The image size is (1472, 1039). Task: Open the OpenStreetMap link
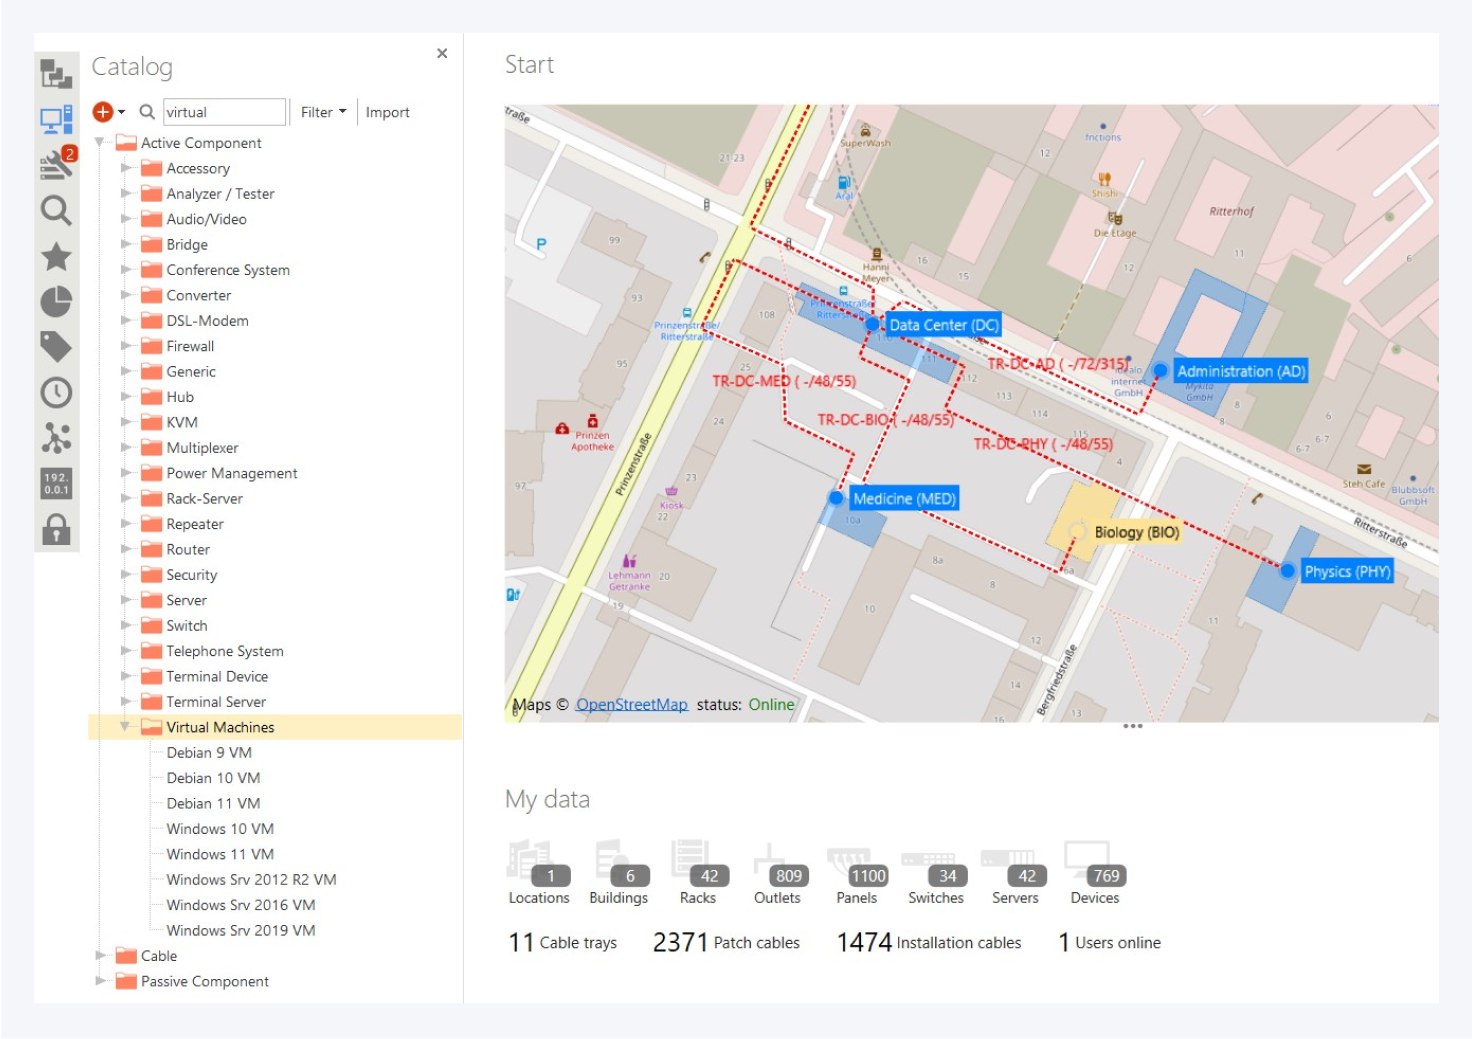click(x=631, y=705)
